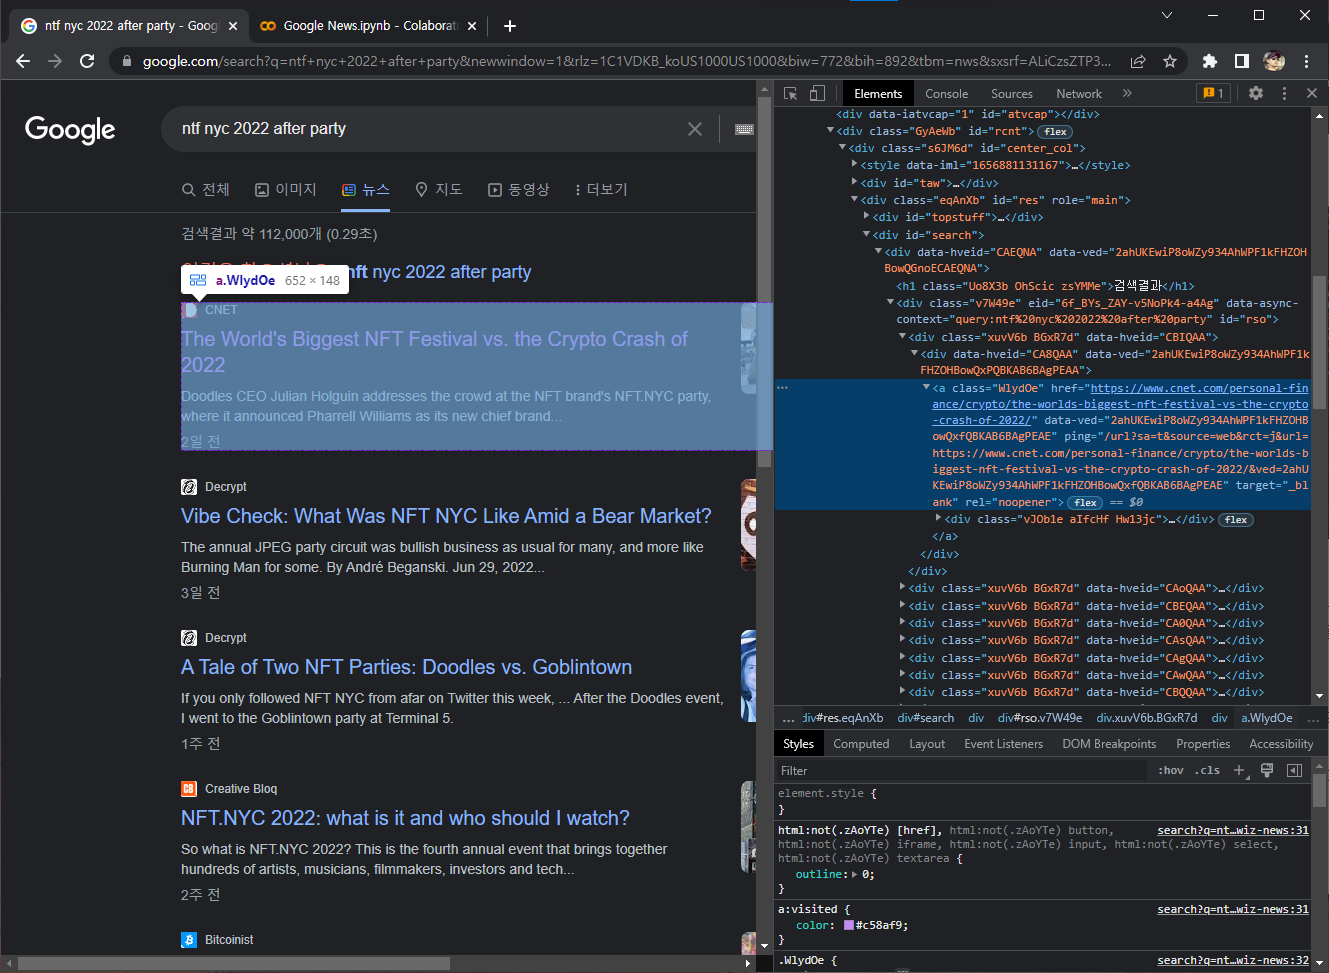The width and height of the screenshot is (1329, 973).
Task: Open Chrome three-dot menu
Action: coord(1306,61)
